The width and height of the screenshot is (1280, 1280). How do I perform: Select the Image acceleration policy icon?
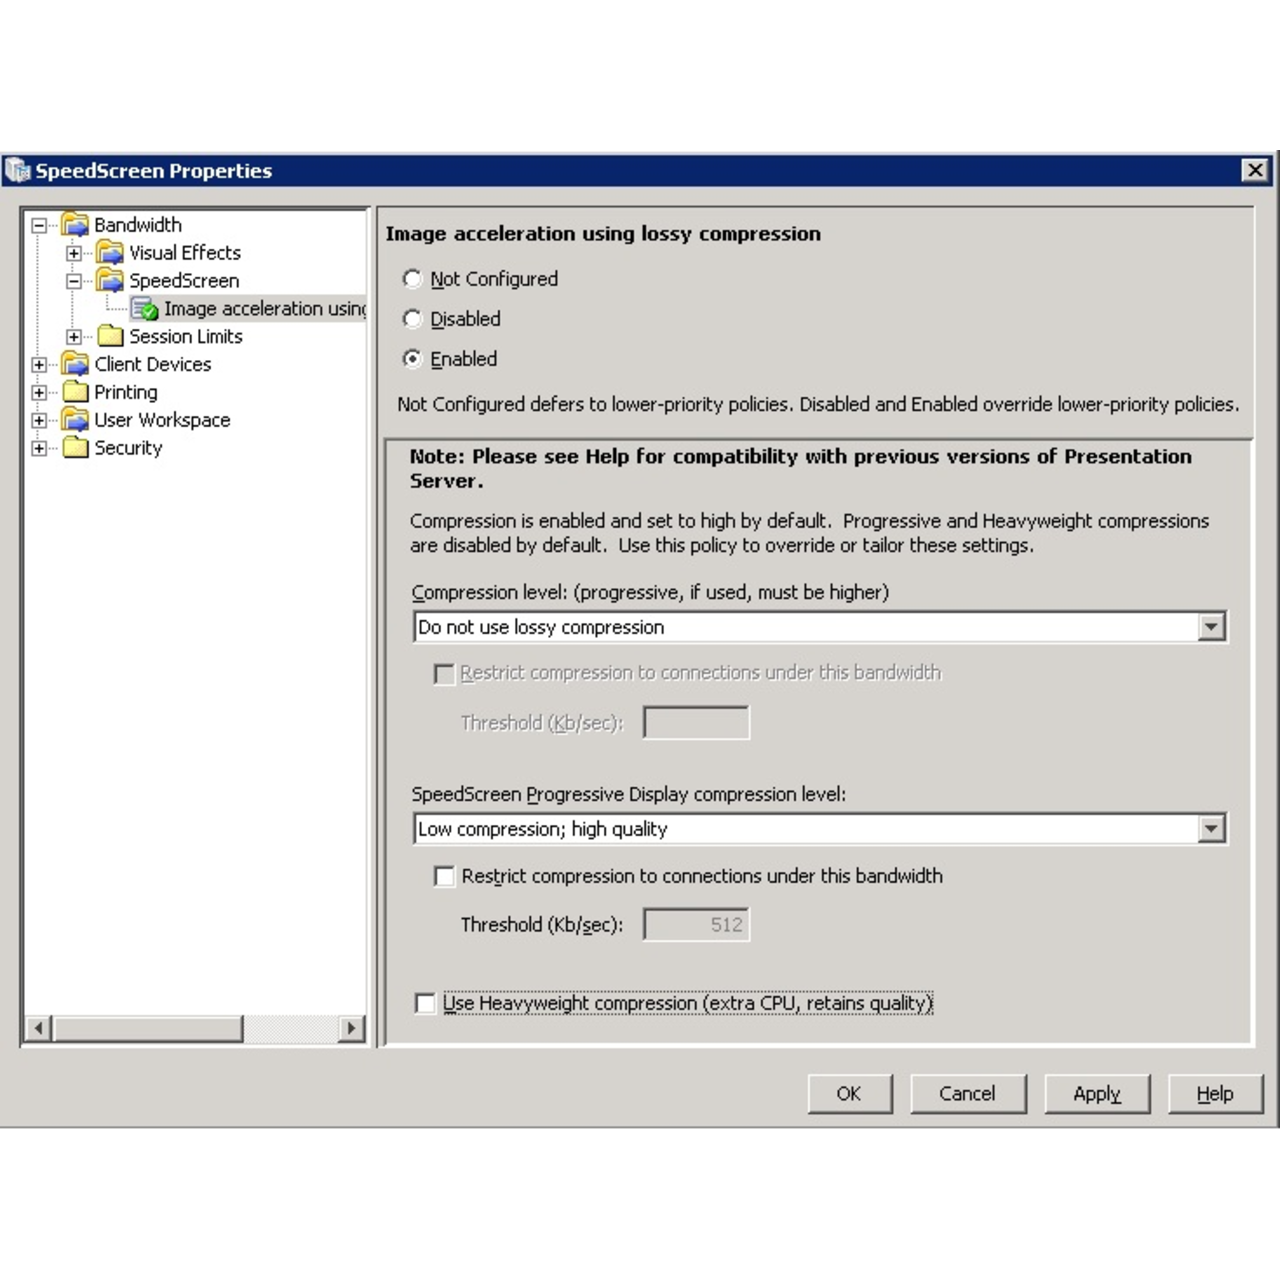pos(146,309)
